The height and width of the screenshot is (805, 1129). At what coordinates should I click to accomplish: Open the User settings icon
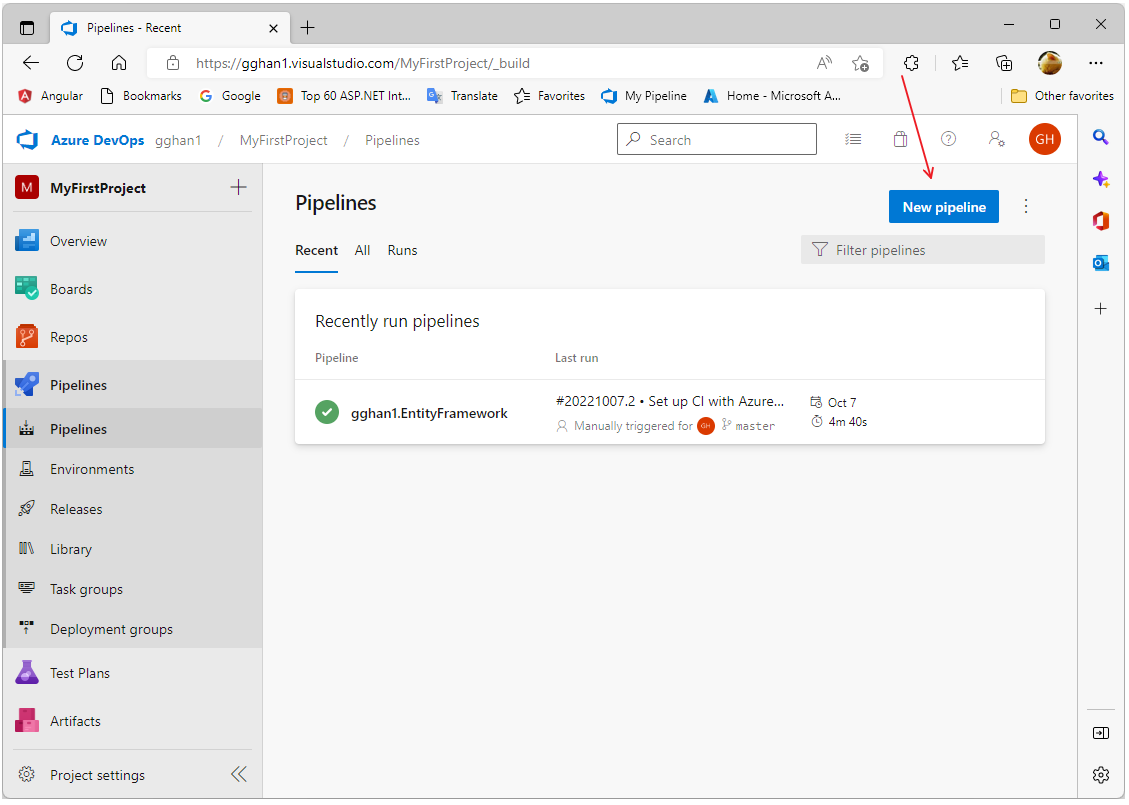coord(996,140)
